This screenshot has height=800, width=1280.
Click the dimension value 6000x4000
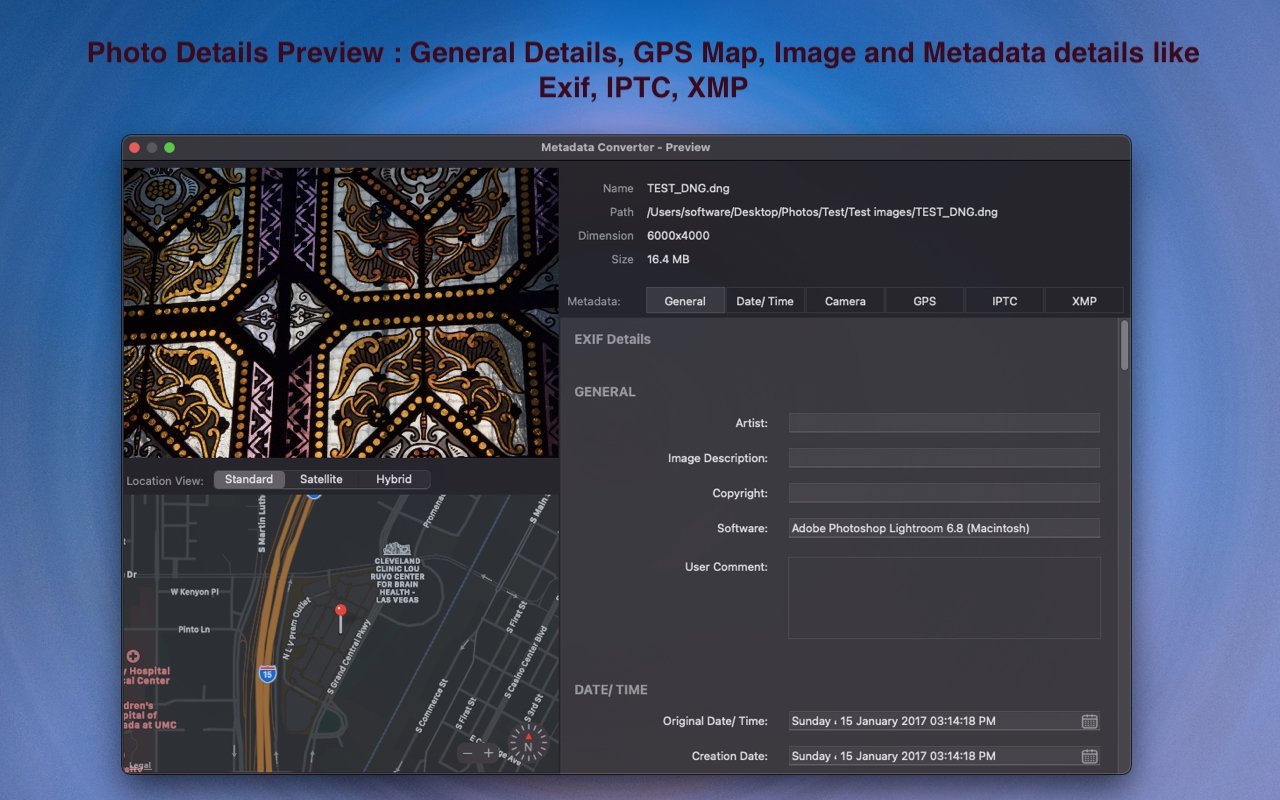point(678,236)
